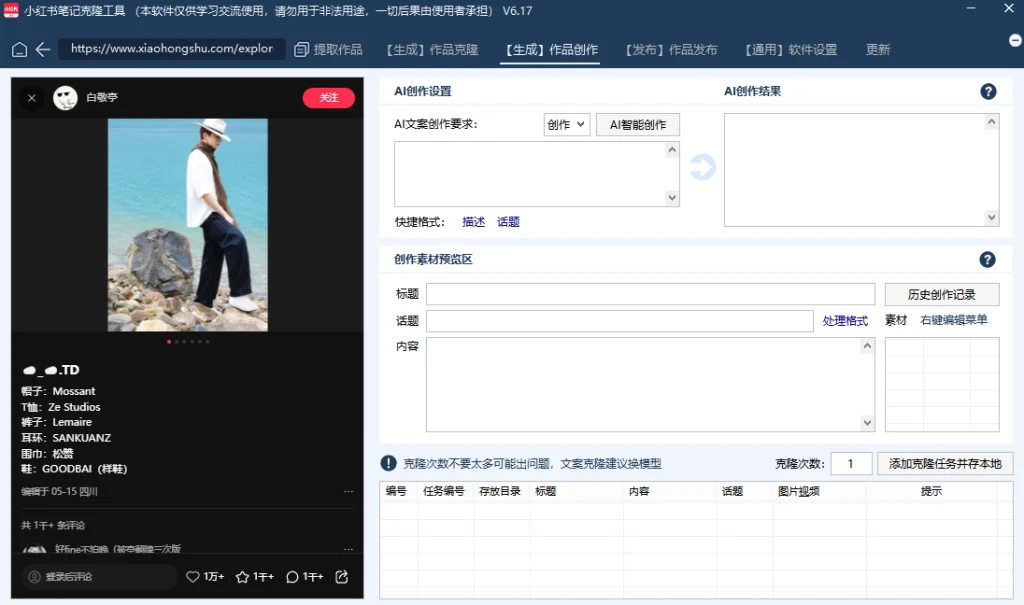1024x605 pixels.
Task: Focus the 话题 input field
Action: [x=620, y=321]
